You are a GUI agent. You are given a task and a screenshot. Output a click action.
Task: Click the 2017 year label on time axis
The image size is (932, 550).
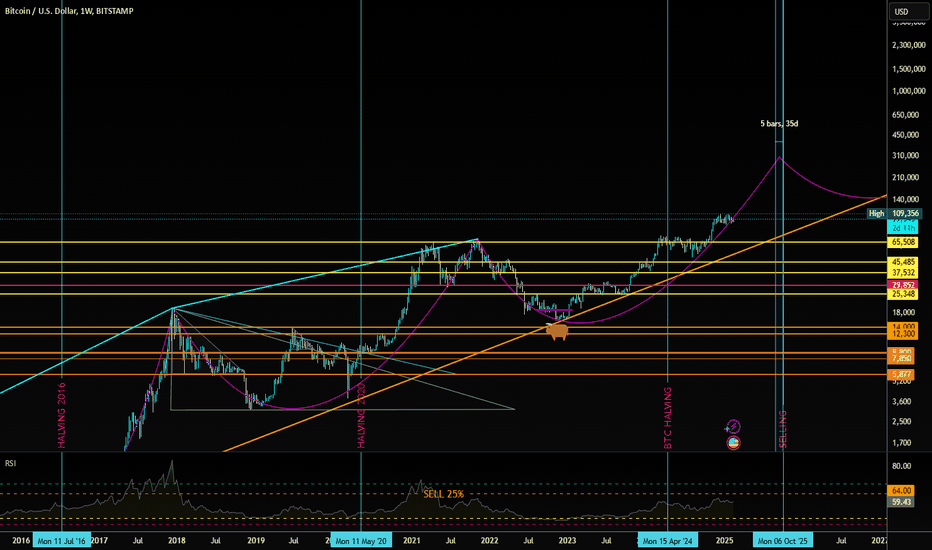pyautogui.click(x=99, y=540)
